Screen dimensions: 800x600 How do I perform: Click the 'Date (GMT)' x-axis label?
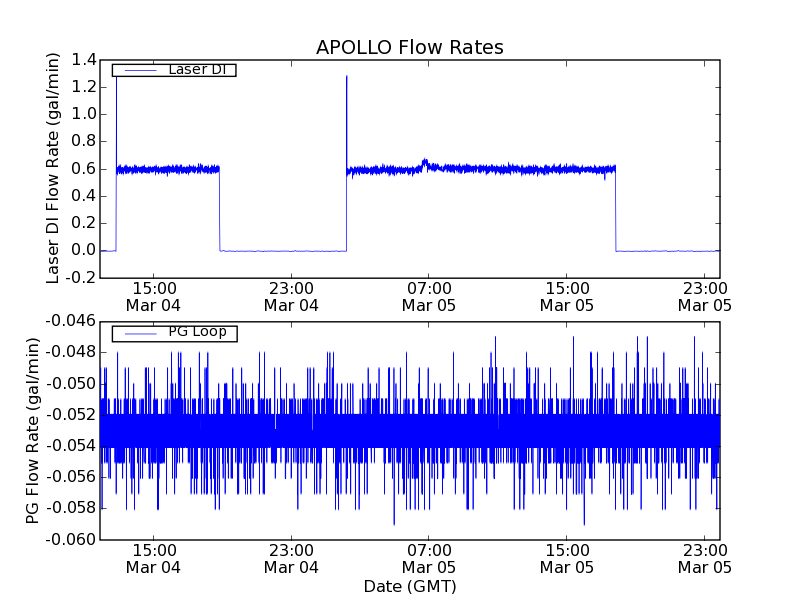(x=409, y=586)
